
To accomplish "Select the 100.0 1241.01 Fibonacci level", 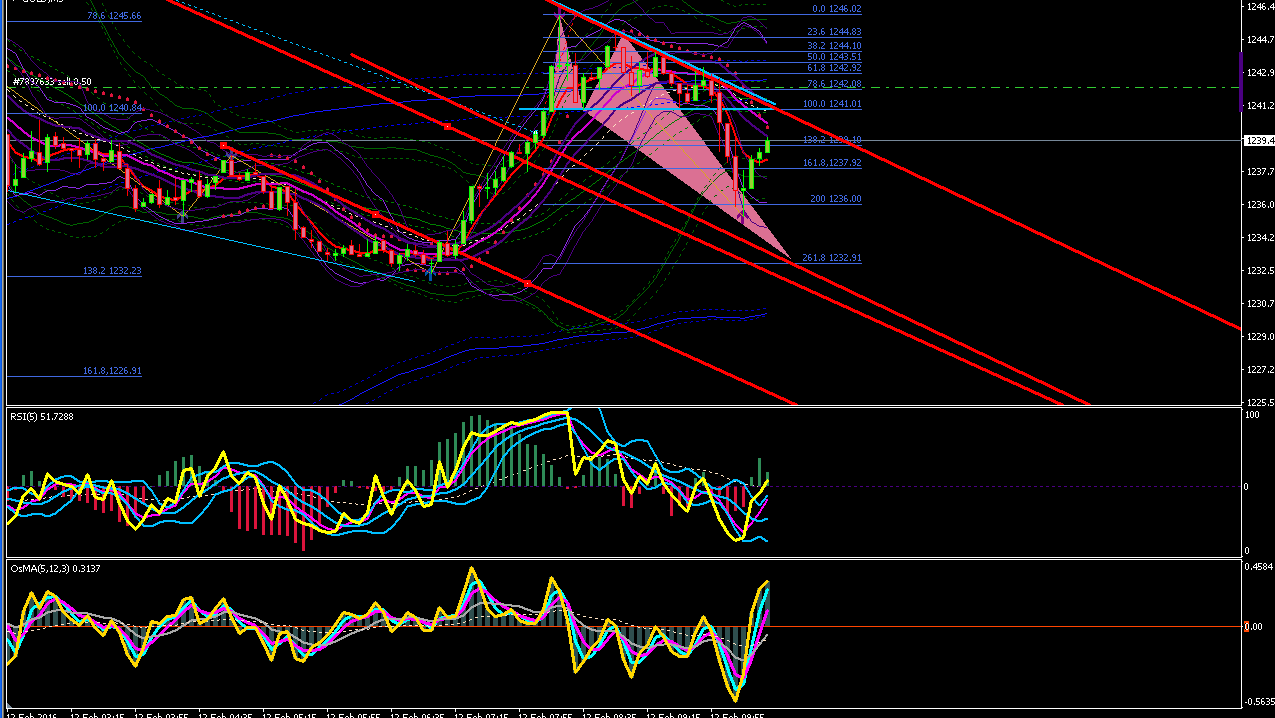I will (x=832, y=104).
